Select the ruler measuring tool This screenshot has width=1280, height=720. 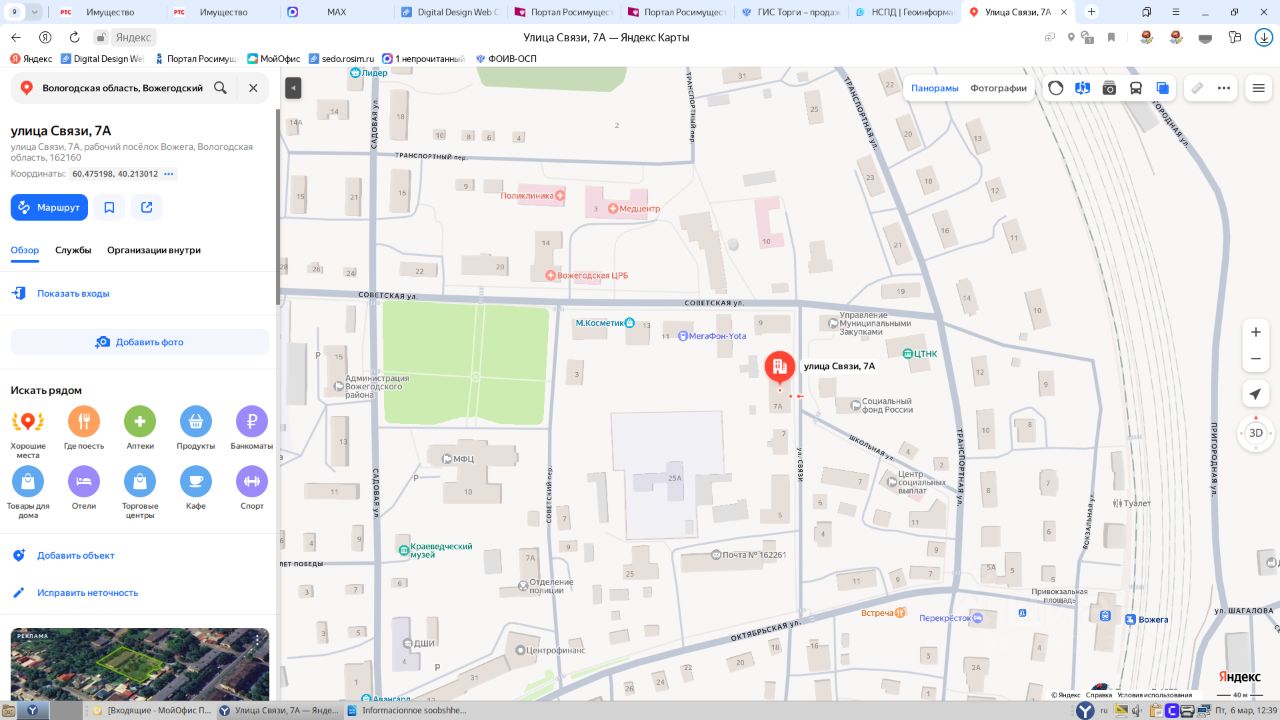coord(1197,88)
